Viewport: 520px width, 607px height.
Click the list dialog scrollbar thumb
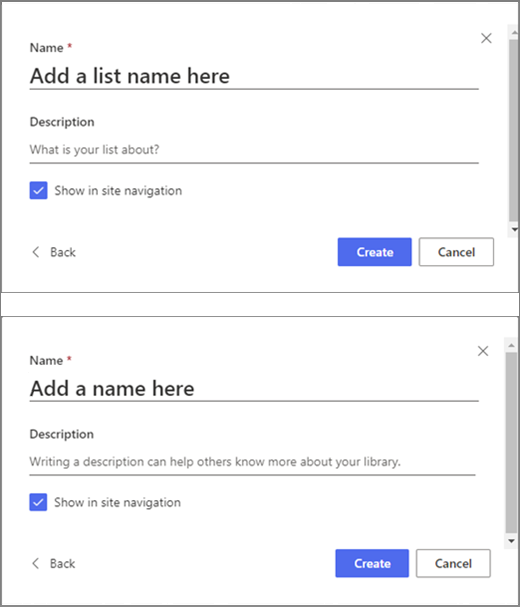coord(514,130)
